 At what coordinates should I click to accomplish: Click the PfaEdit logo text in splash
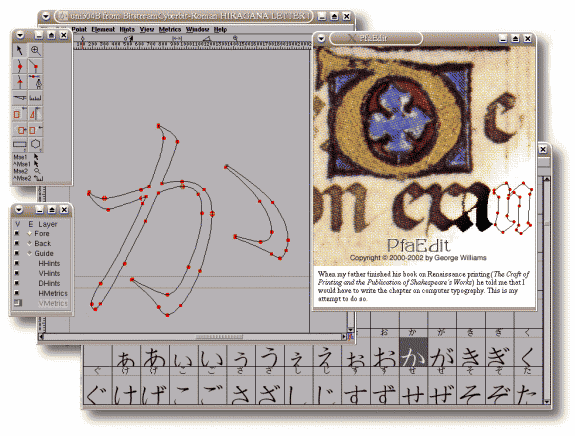418,245
